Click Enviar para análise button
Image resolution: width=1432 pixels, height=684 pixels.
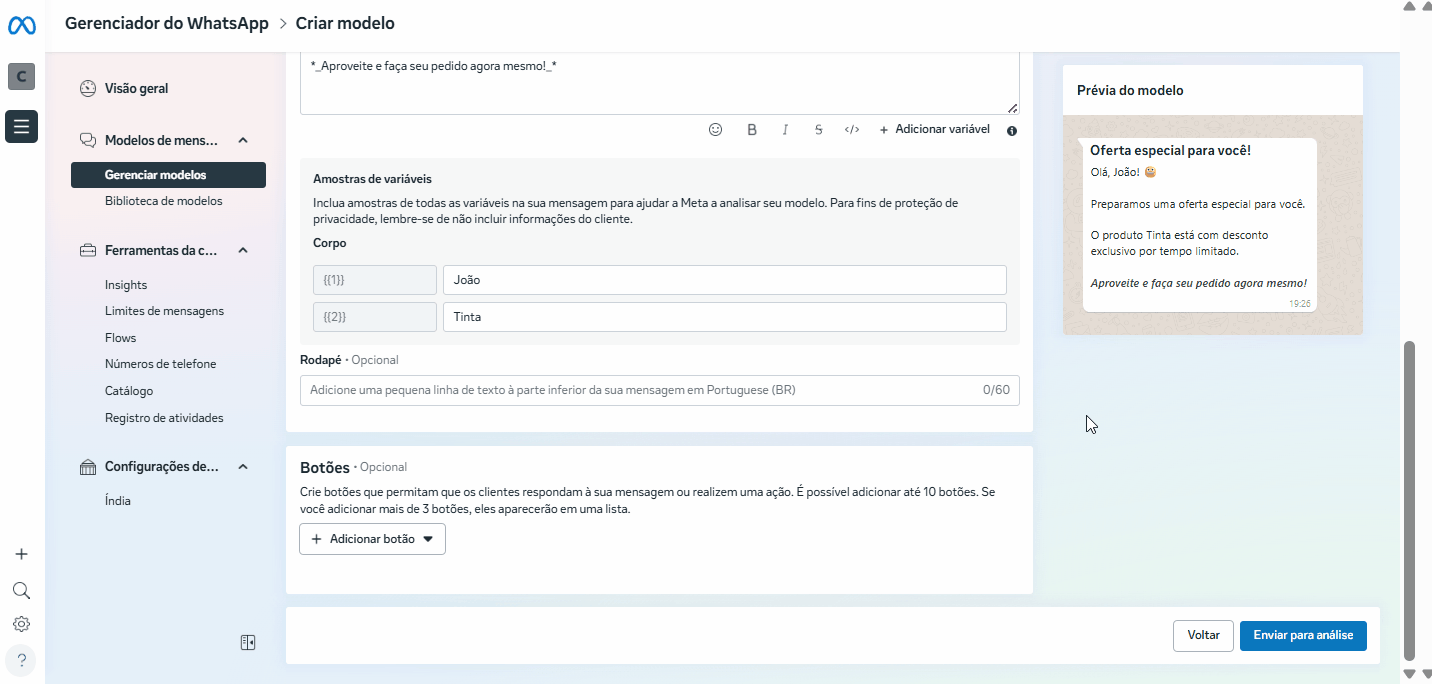tap(1302, 635)
